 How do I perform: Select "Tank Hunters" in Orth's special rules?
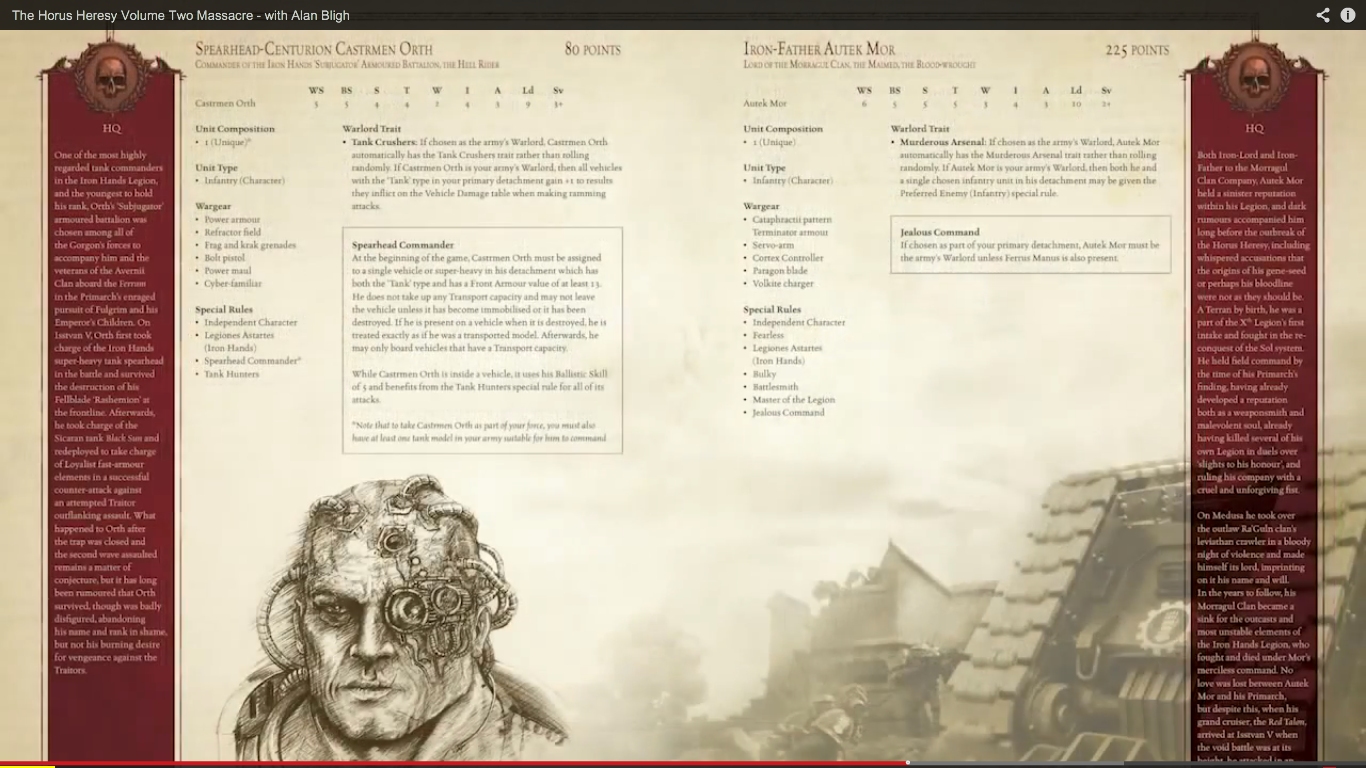[232, 374]
